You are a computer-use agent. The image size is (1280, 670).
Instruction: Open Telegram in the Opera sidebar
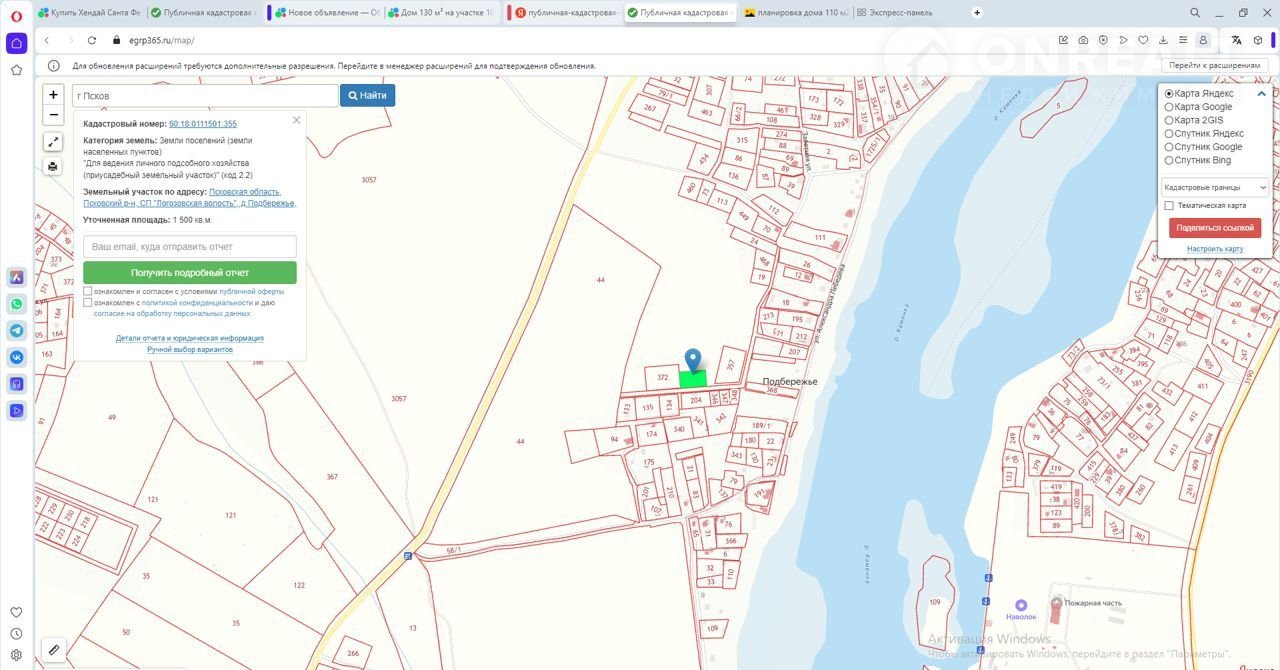[17, 330]
